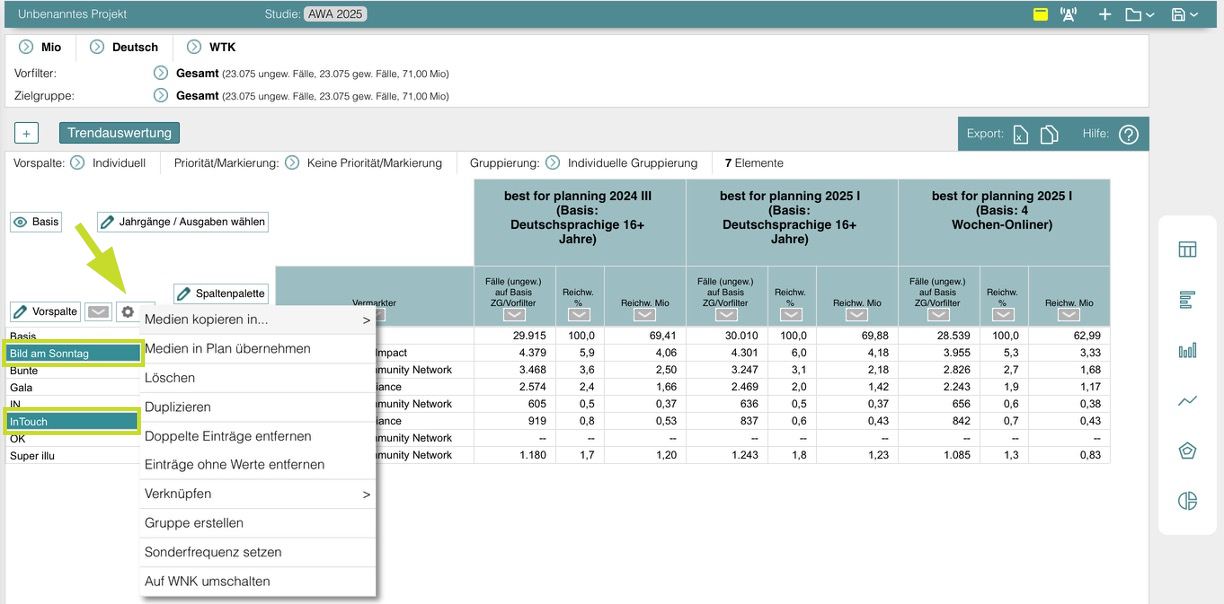Click the broadcast antenna icon
This screenshot has width=1224, height=604.
pyautogui.click(x=1069, y=15)
